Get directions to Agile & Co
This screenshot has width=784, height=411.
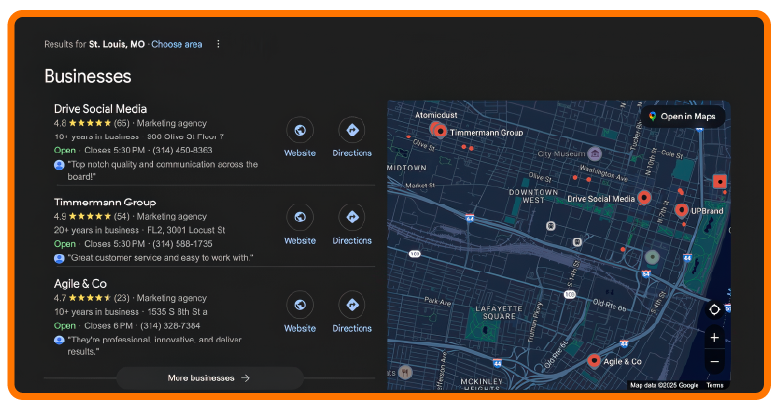point(351,305)
